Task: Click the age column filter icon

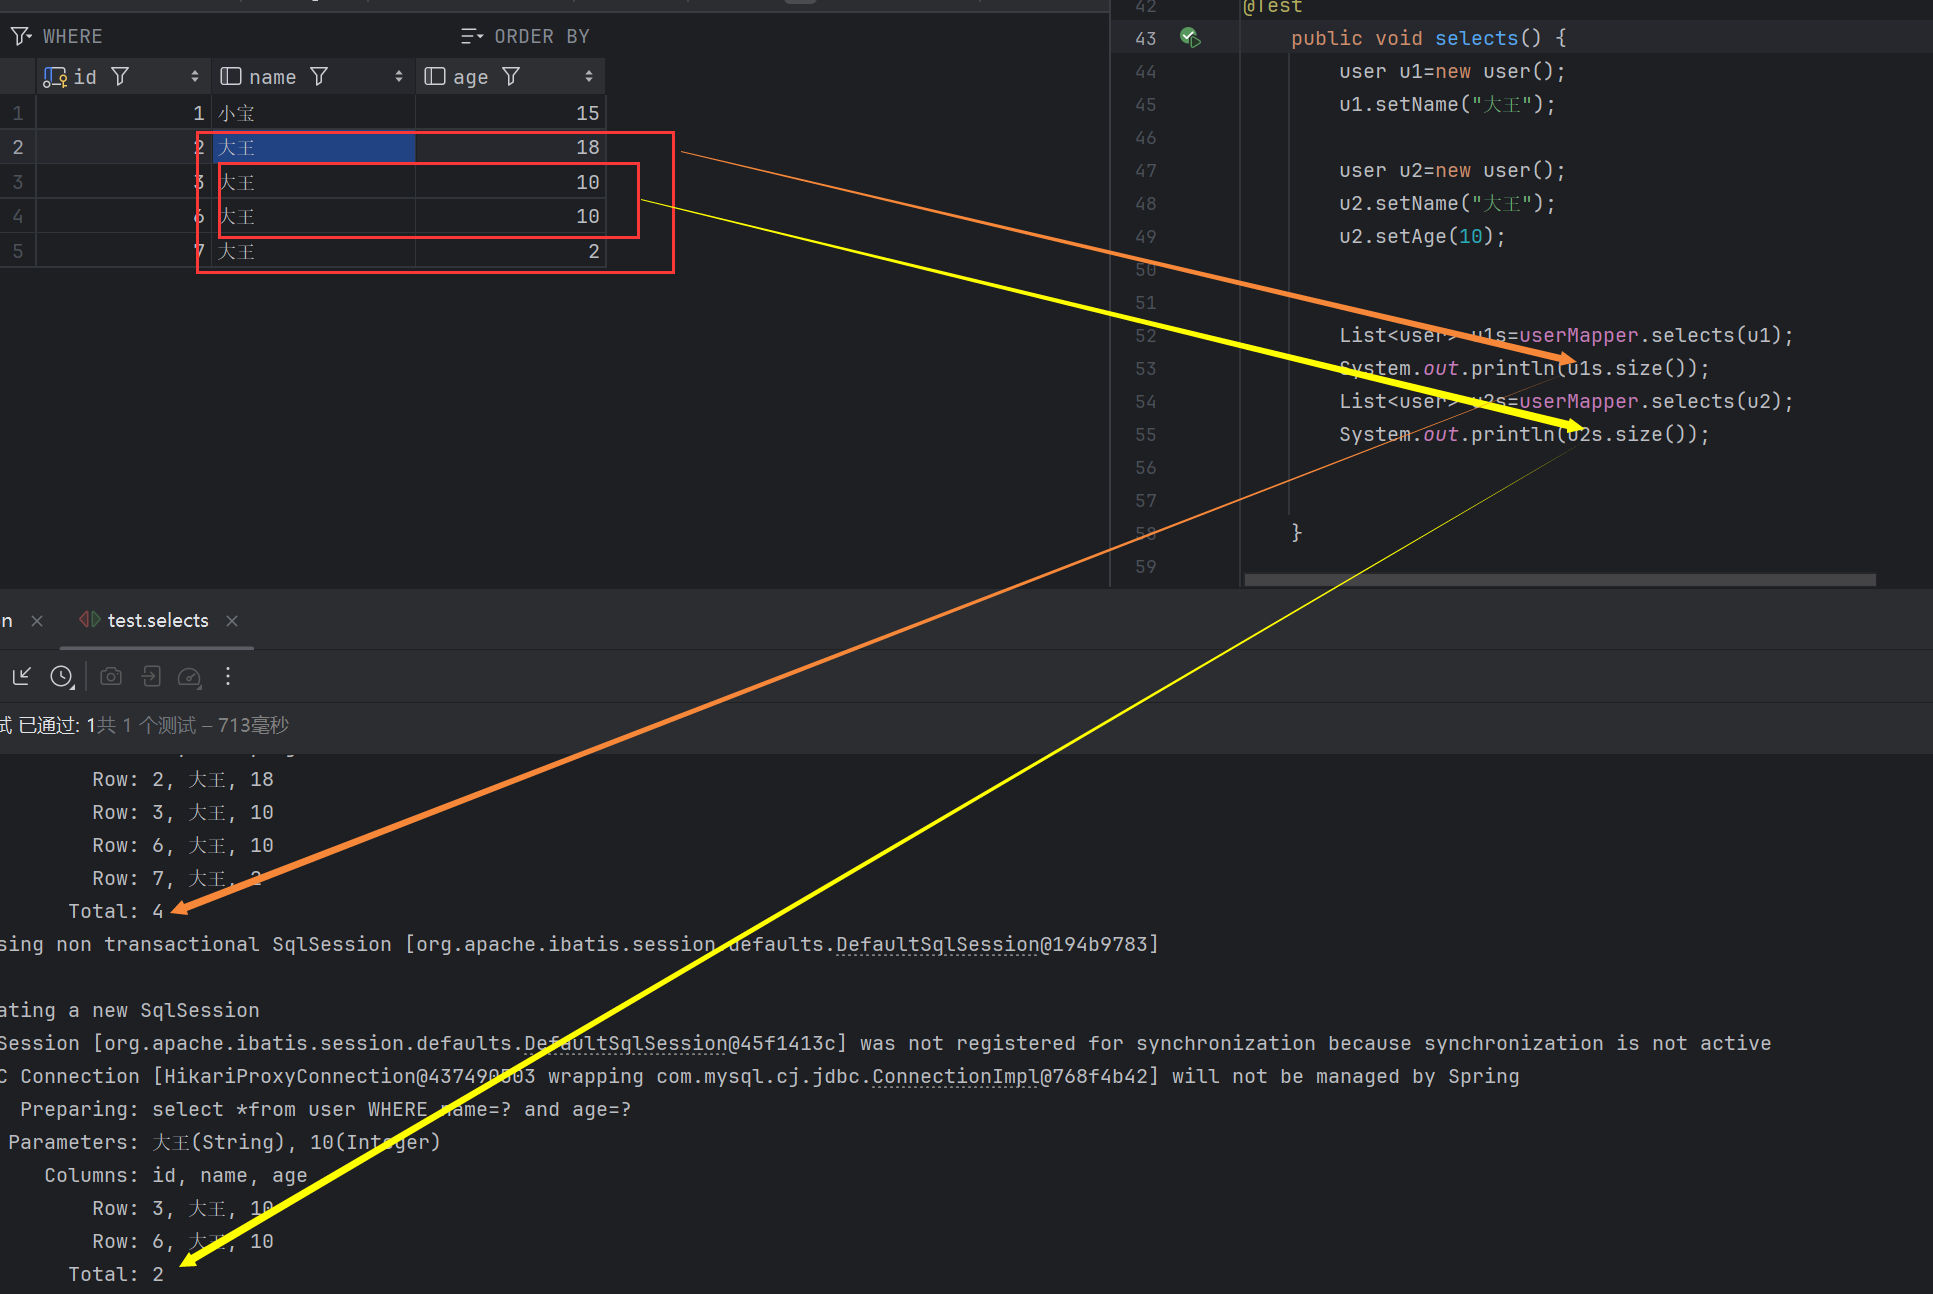Action: [x=511, y=77]
